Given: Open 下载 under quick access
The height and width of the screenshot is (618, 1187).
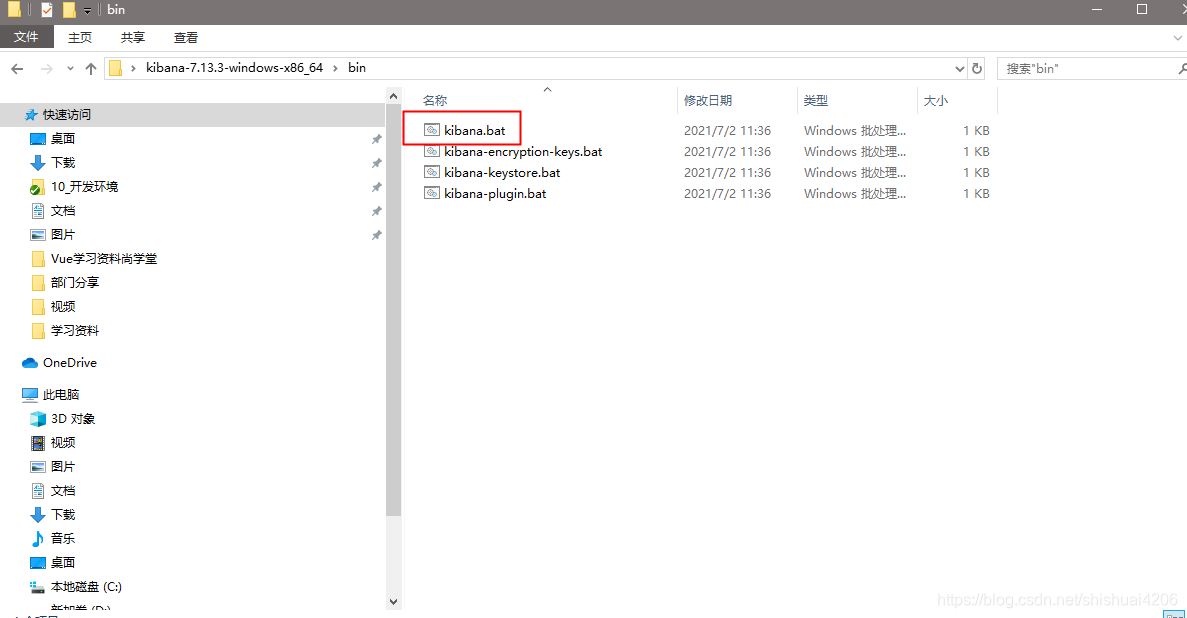Looking at the screenshot, I should [x=63, y=163].
